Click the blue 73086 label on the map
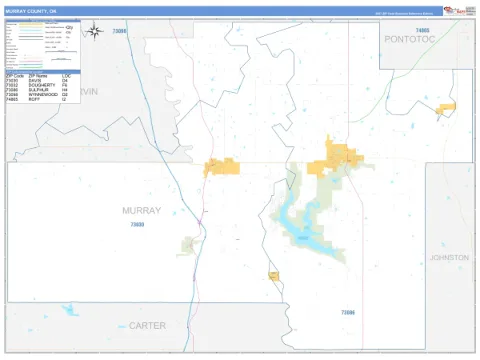Viewport: 480px width, 360px height. pyautogui.click(x=348, y=313)
